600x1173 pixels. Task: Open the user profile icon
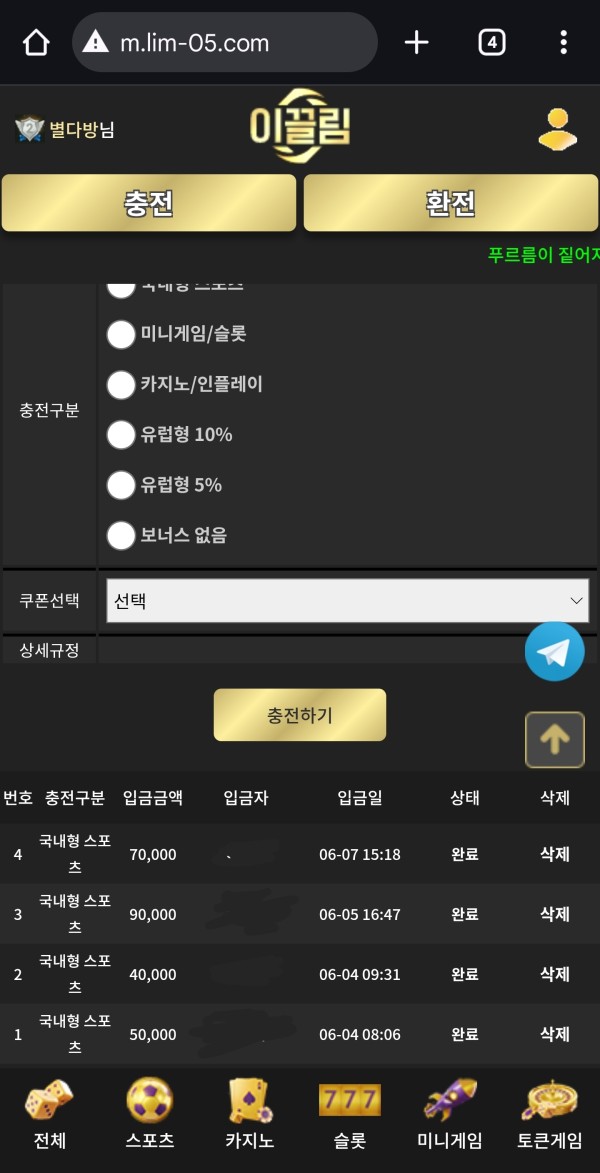[557, 129]
